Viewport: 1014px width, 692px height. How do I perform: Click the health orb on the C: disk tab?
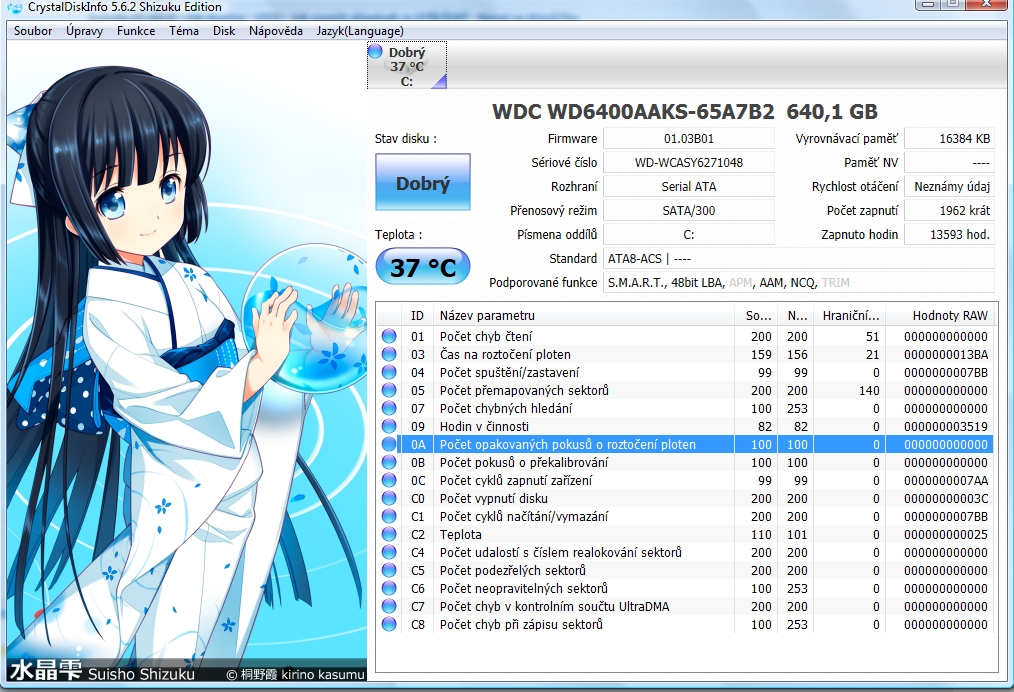click(x=375, y=50)
